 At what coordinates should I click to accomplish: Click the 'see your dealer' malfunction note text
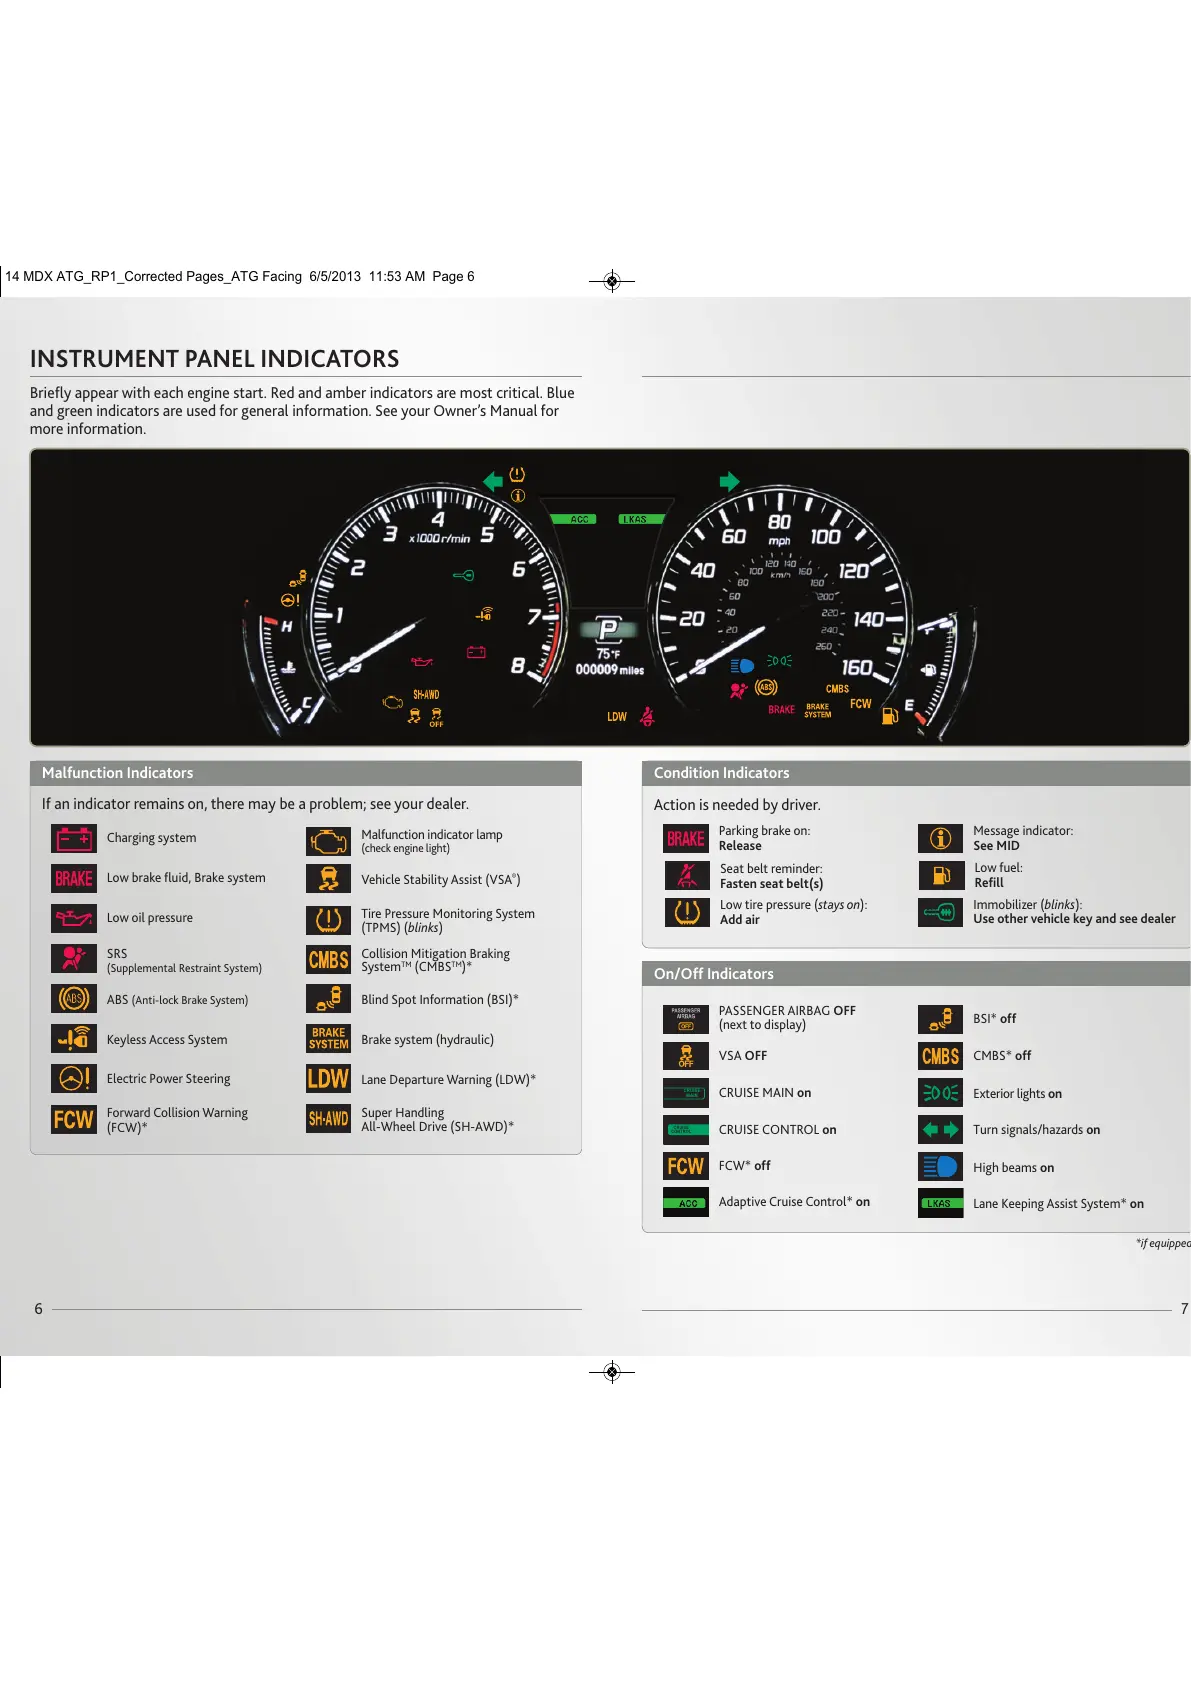tap(421, 804)
